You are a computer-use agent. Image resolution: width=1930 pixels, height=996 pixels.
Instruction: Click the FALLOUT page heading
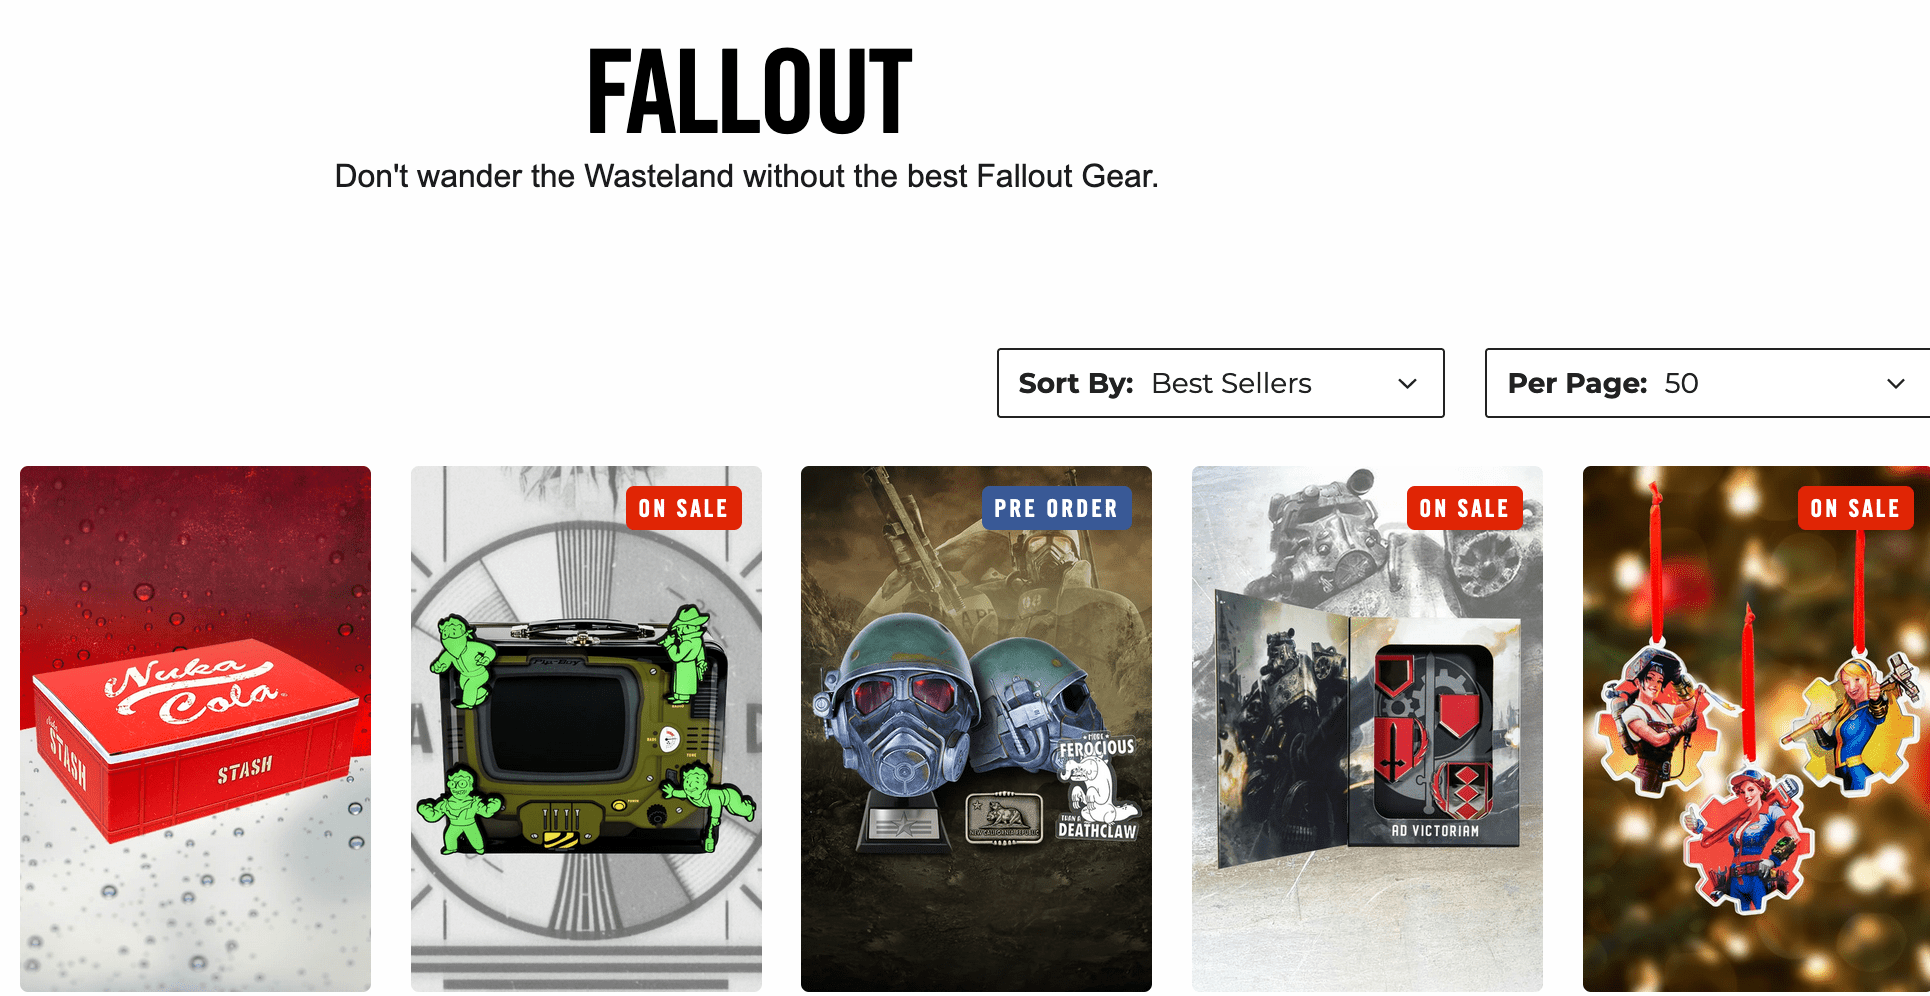749,92
